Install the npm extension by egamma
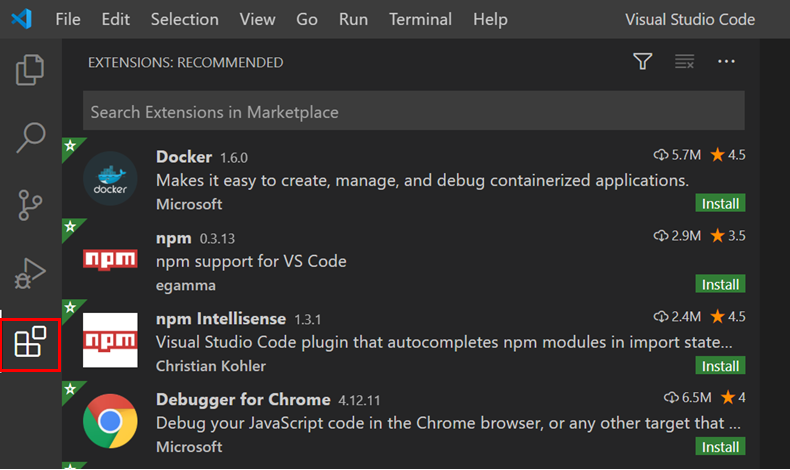 720,284
